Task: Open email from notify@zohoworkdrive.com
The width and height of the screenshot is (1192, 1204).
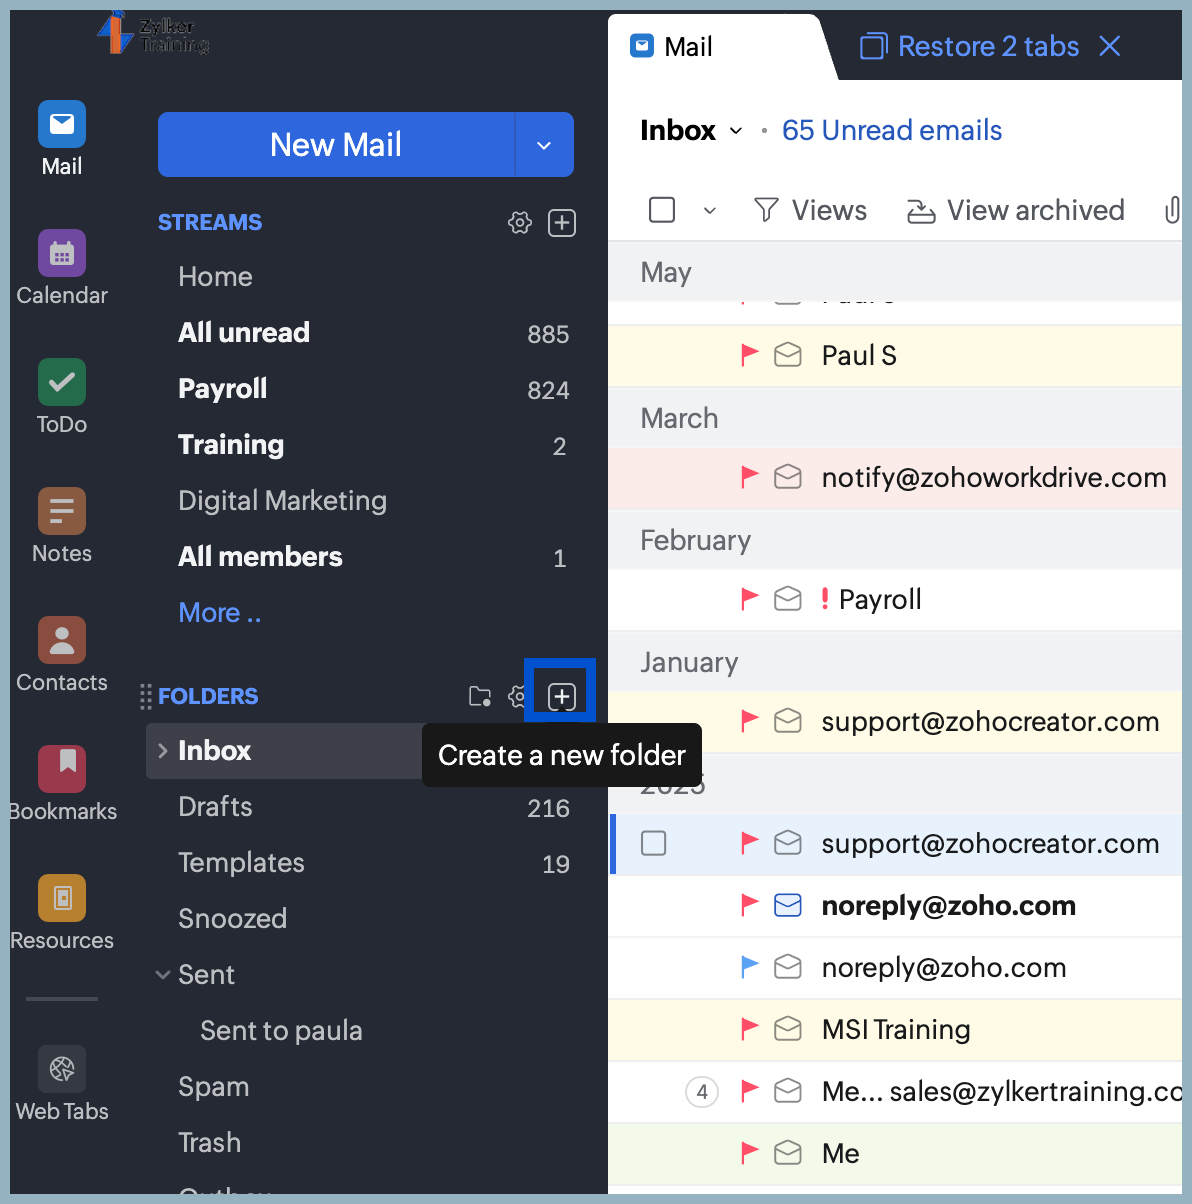Action: [x=895, y=477]
